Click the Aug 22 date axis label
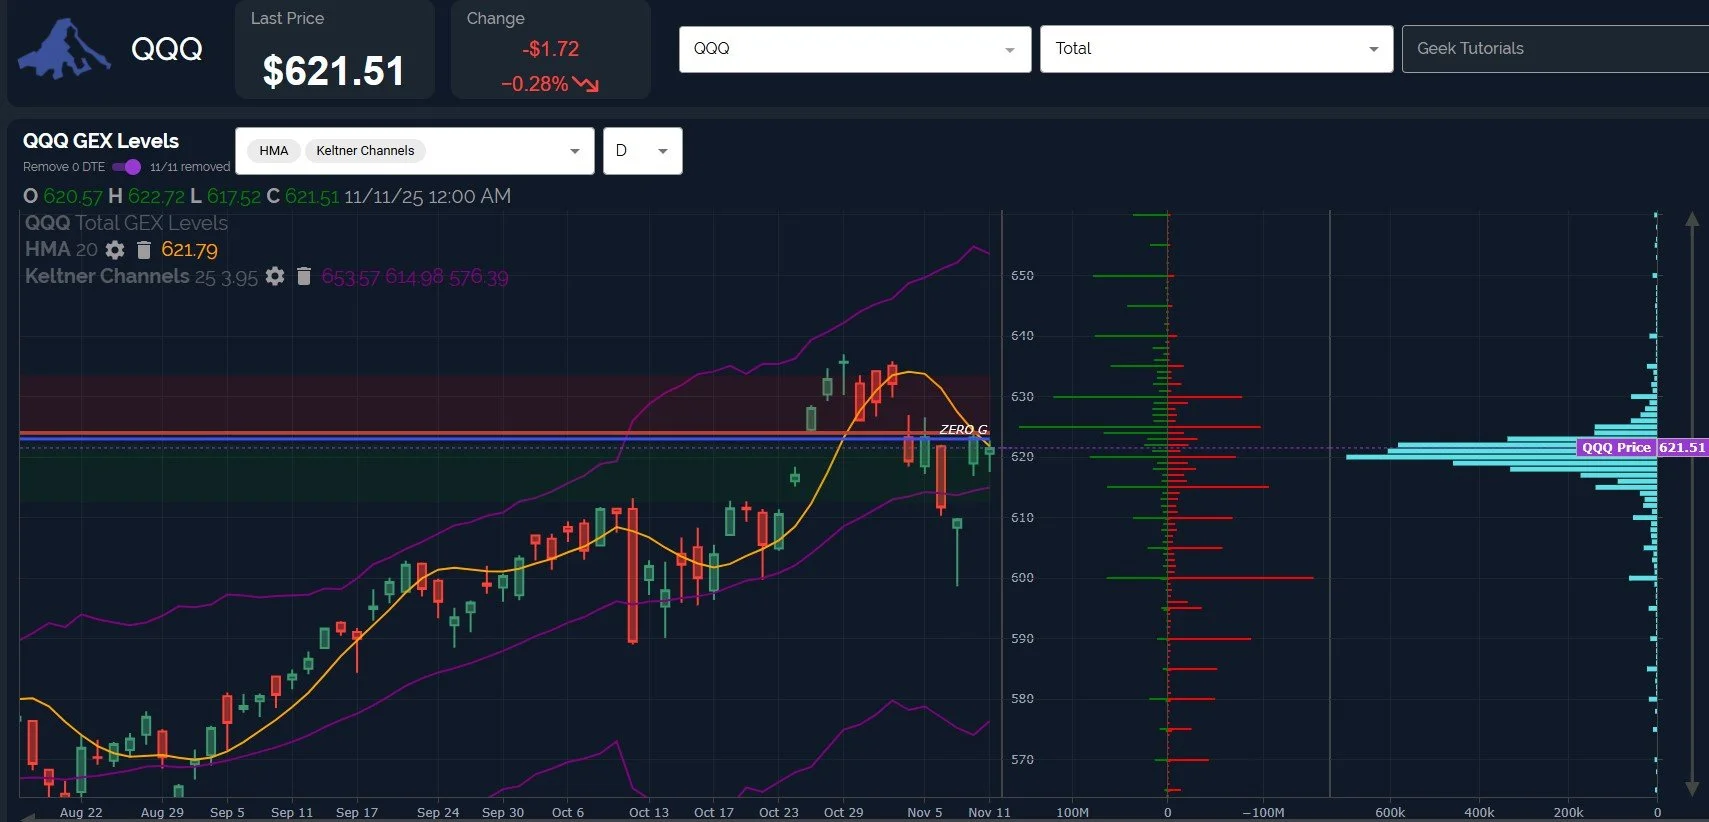Image resolution: width=1709 pixels, height=822 pixels. 81,812
